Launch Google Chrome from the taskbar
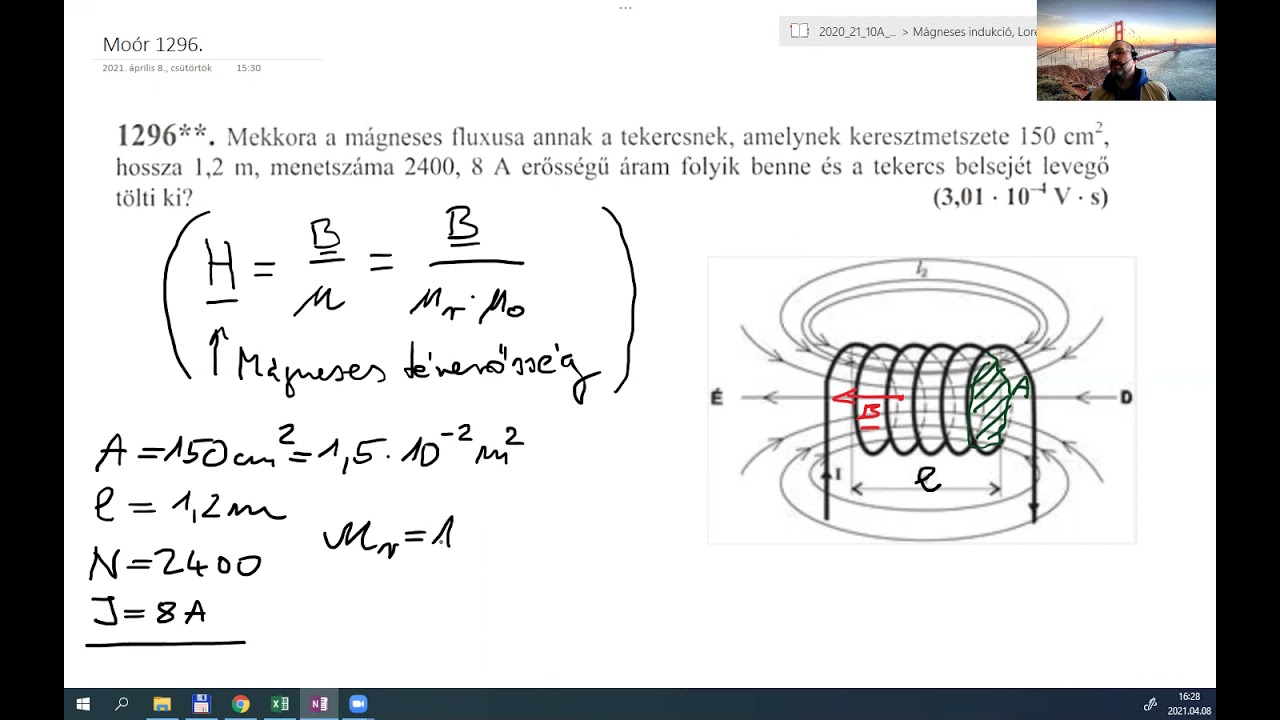1280x720 pixels. tap(240, 704)
